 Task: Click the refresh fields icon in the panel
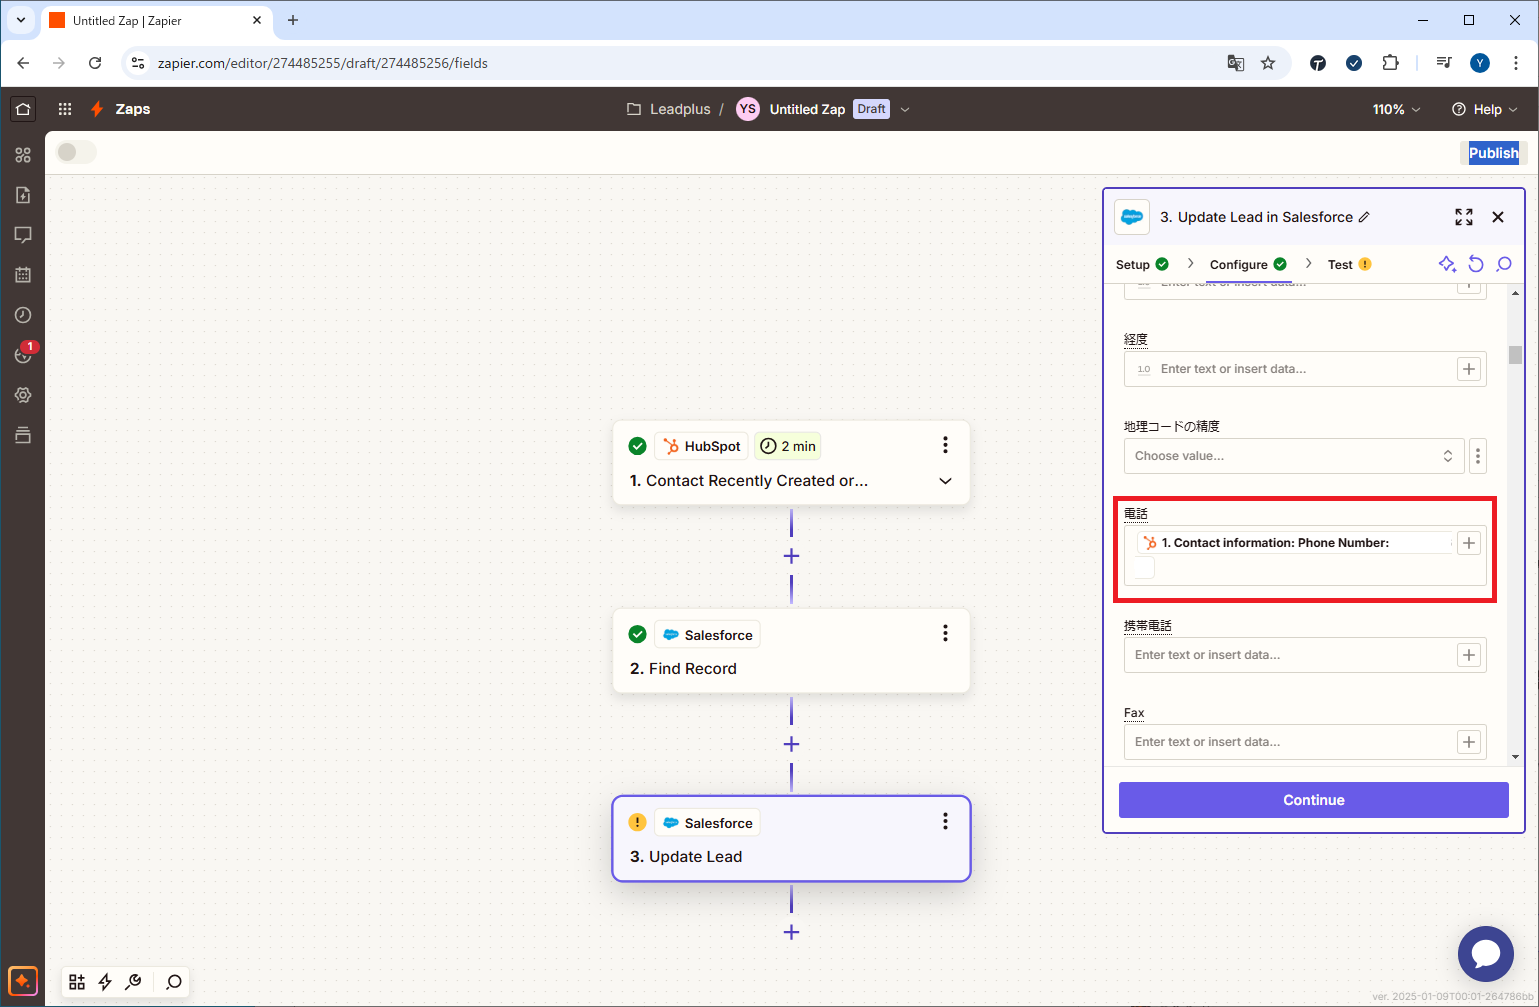(1476, 264)
